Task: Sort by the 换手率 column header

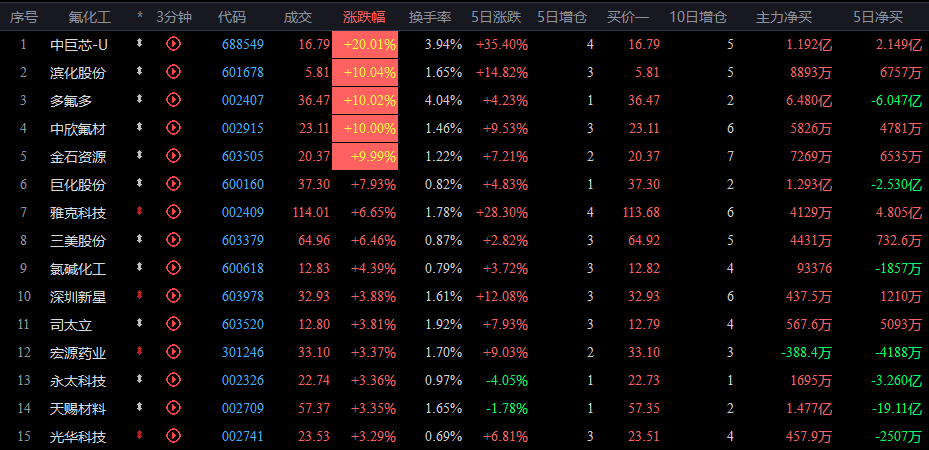Action: [x=430, y=17]
